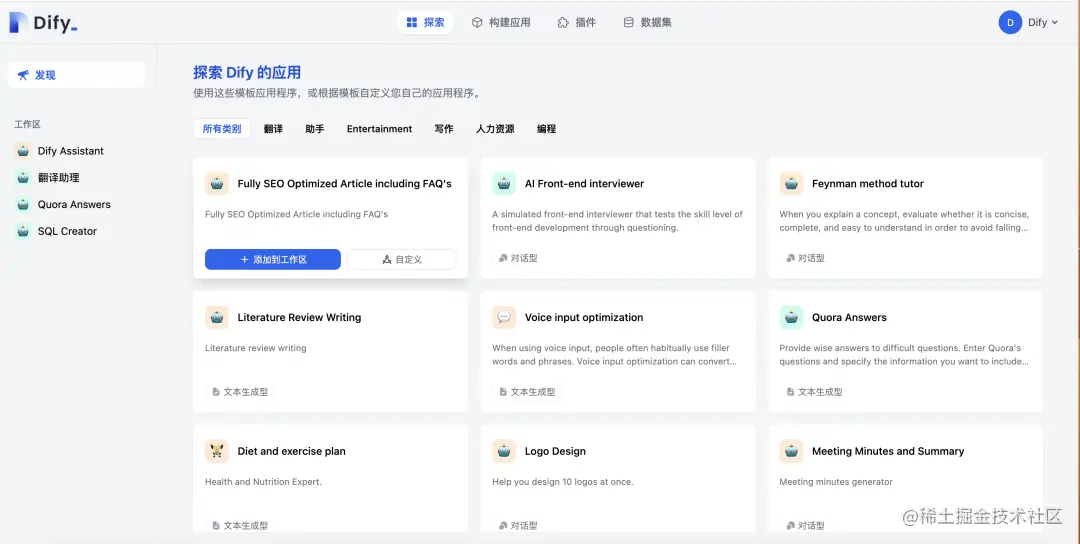Click the 自定义 button on the SEO card
Viewport: 1080px width, 544px height.
click(x=402, y=260)
